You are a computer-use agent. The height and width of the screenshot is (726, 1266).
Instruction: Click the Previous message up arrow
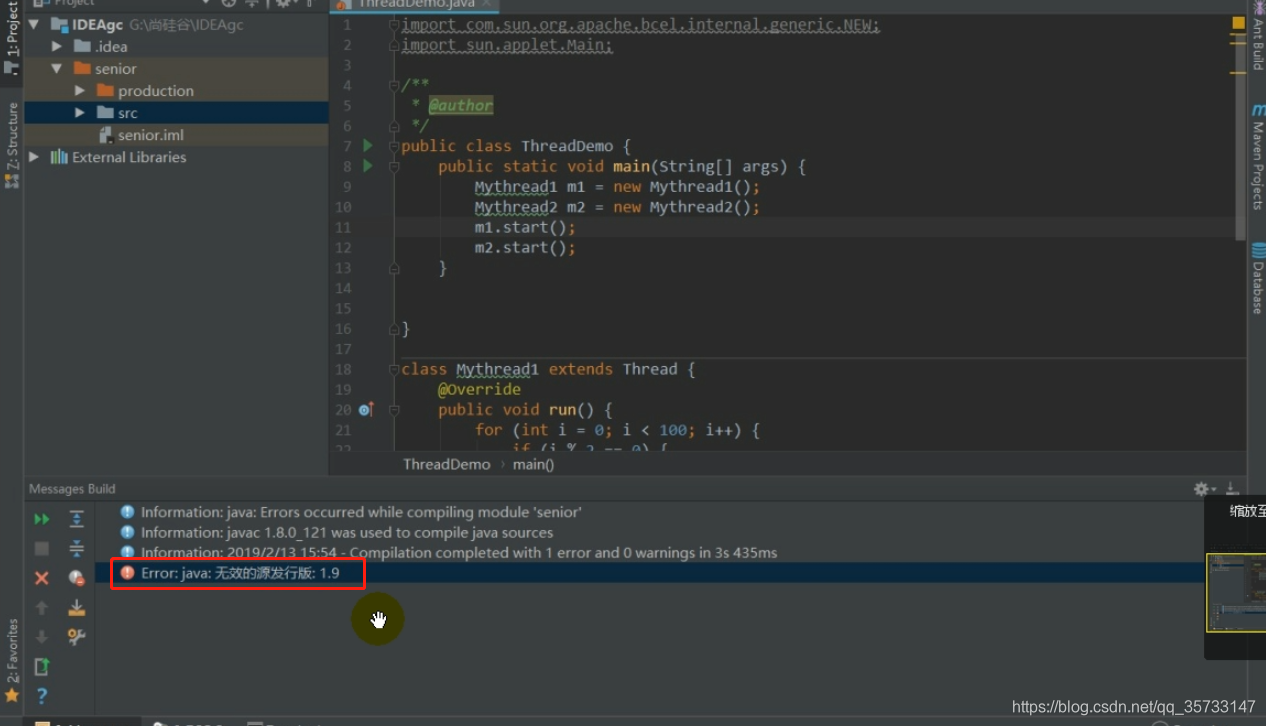click(x=41, y=607)
